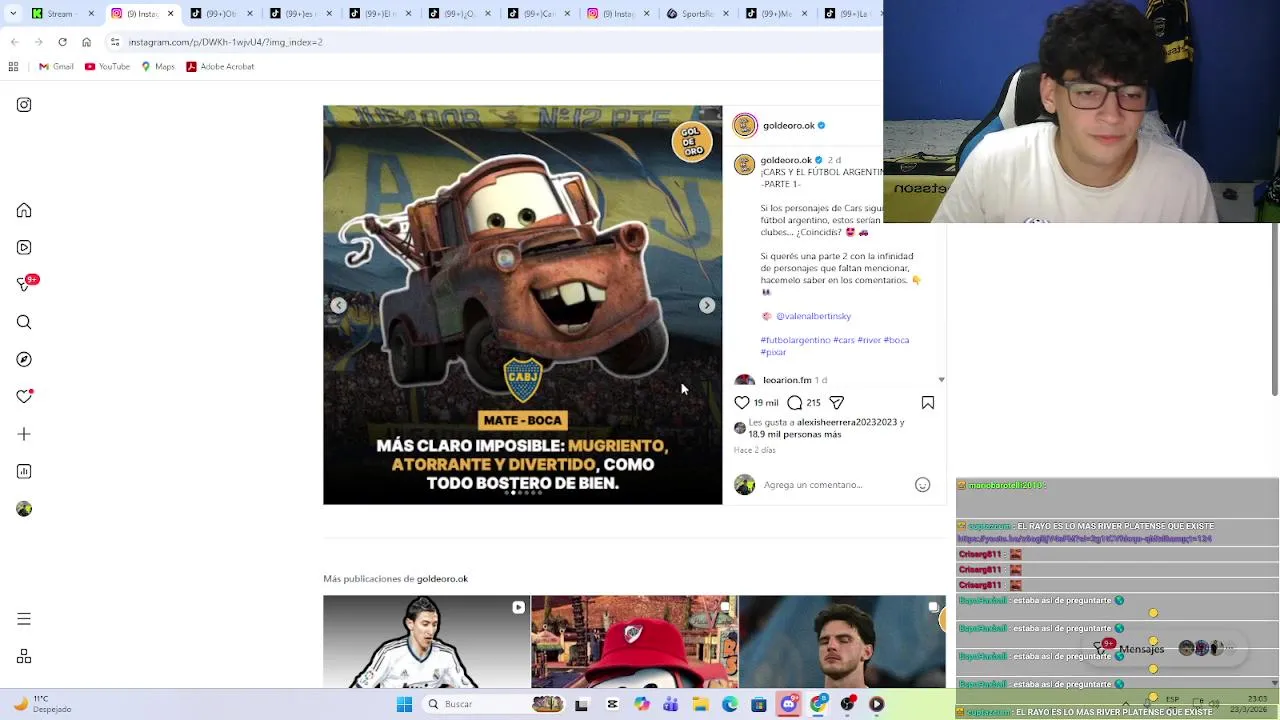Like the post with heart icon
The height and width of the screenshot is (720, 1280).
tap(742, 403)
